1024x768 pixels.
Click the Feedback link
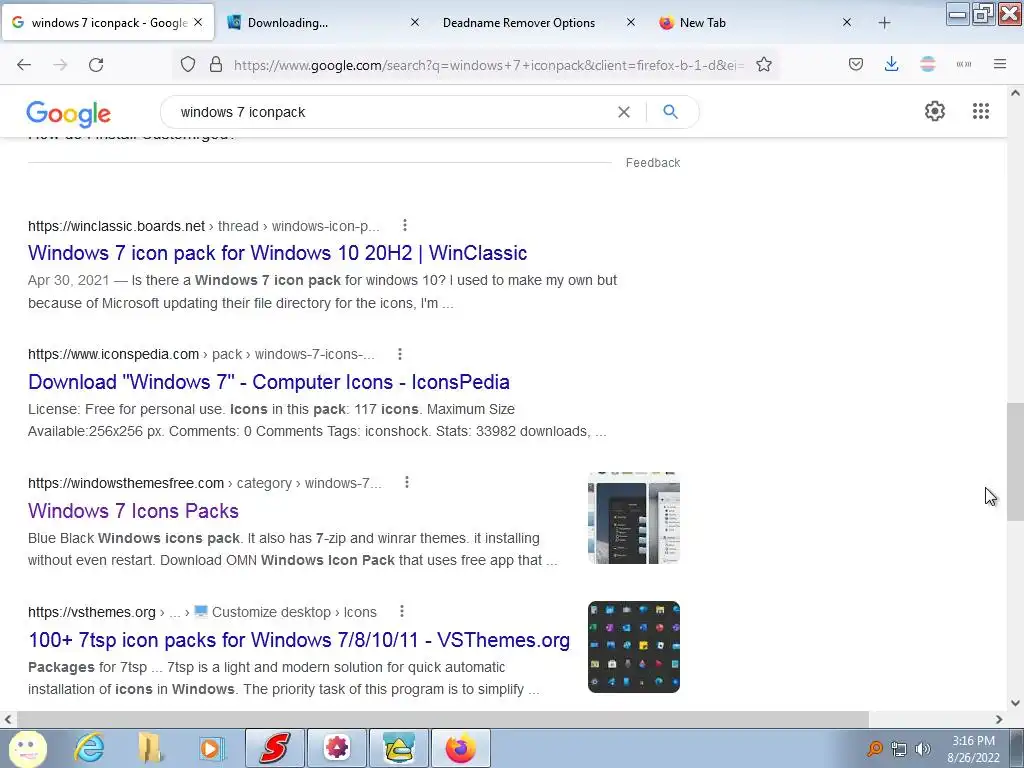point(653,163)
